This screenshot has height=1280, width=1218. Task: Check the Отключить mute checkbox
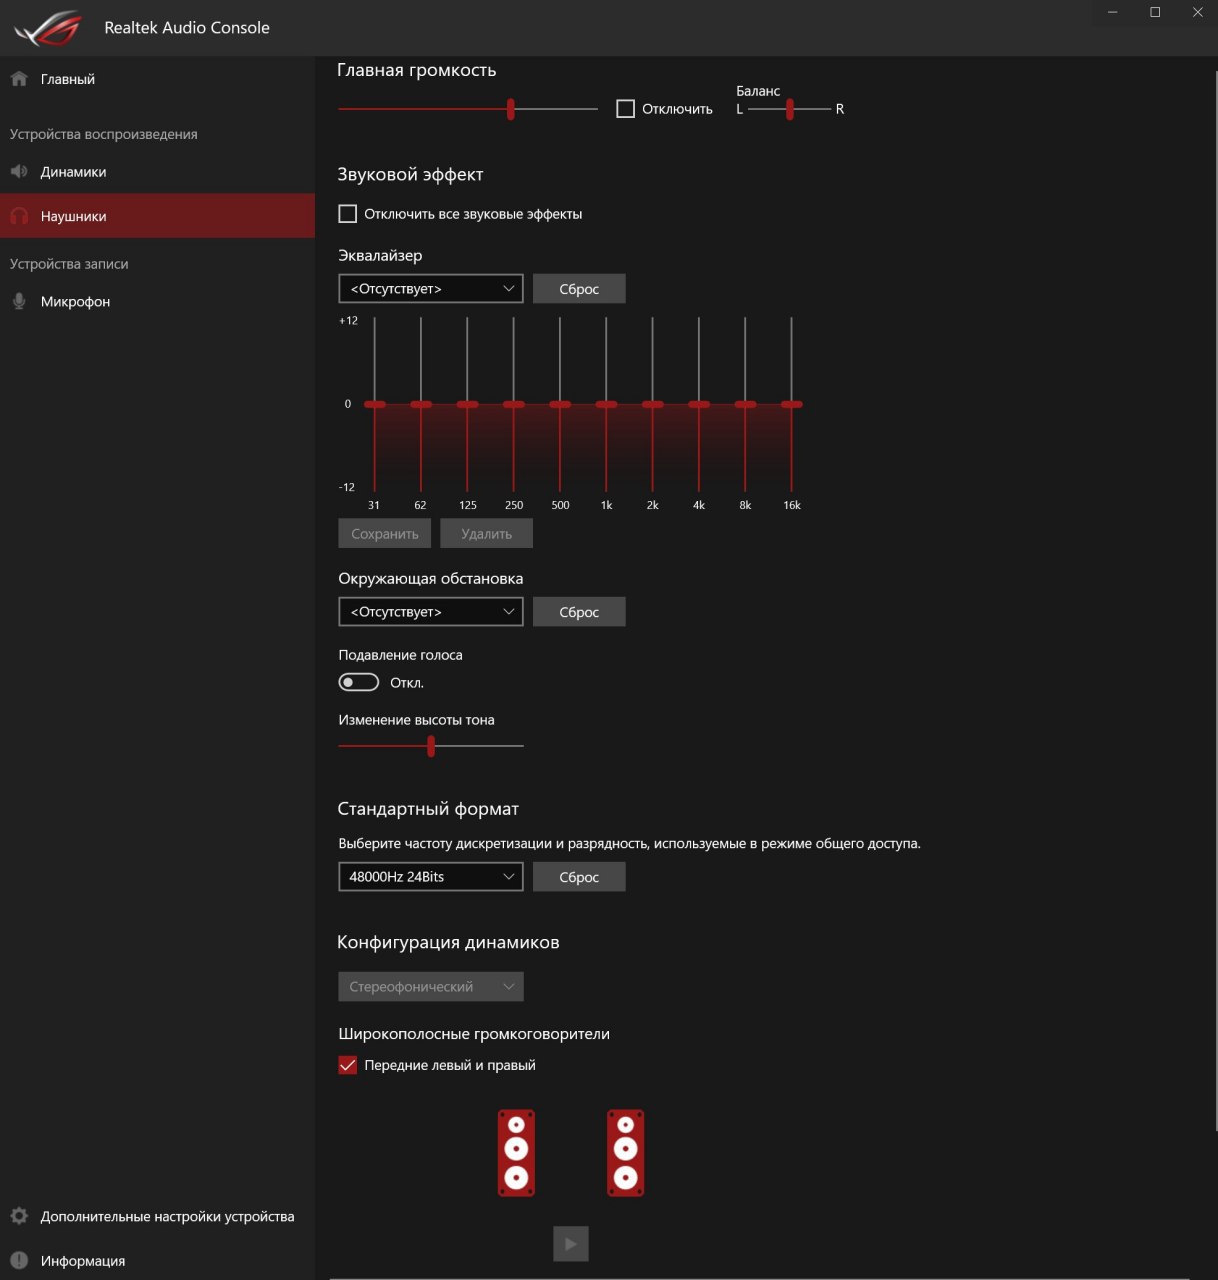coord(626,109)
